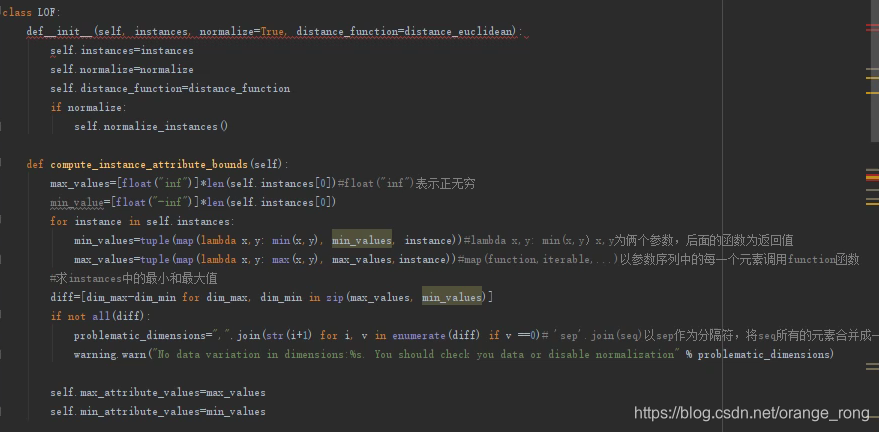Click '% problematic_dimensions)' after the warning string
Image resolution: width=879 pixels, height=432 pixels.
(760, 355)
